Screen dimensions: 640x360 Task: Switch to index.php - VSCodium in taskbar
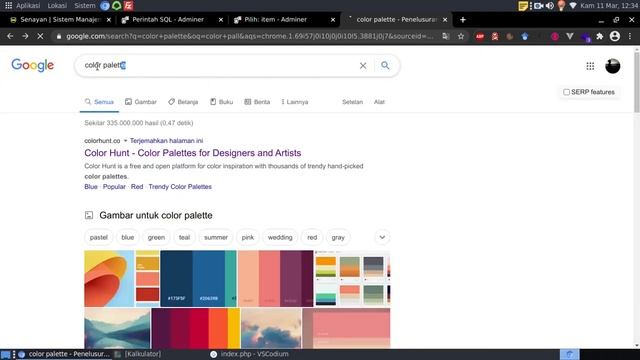249,354
